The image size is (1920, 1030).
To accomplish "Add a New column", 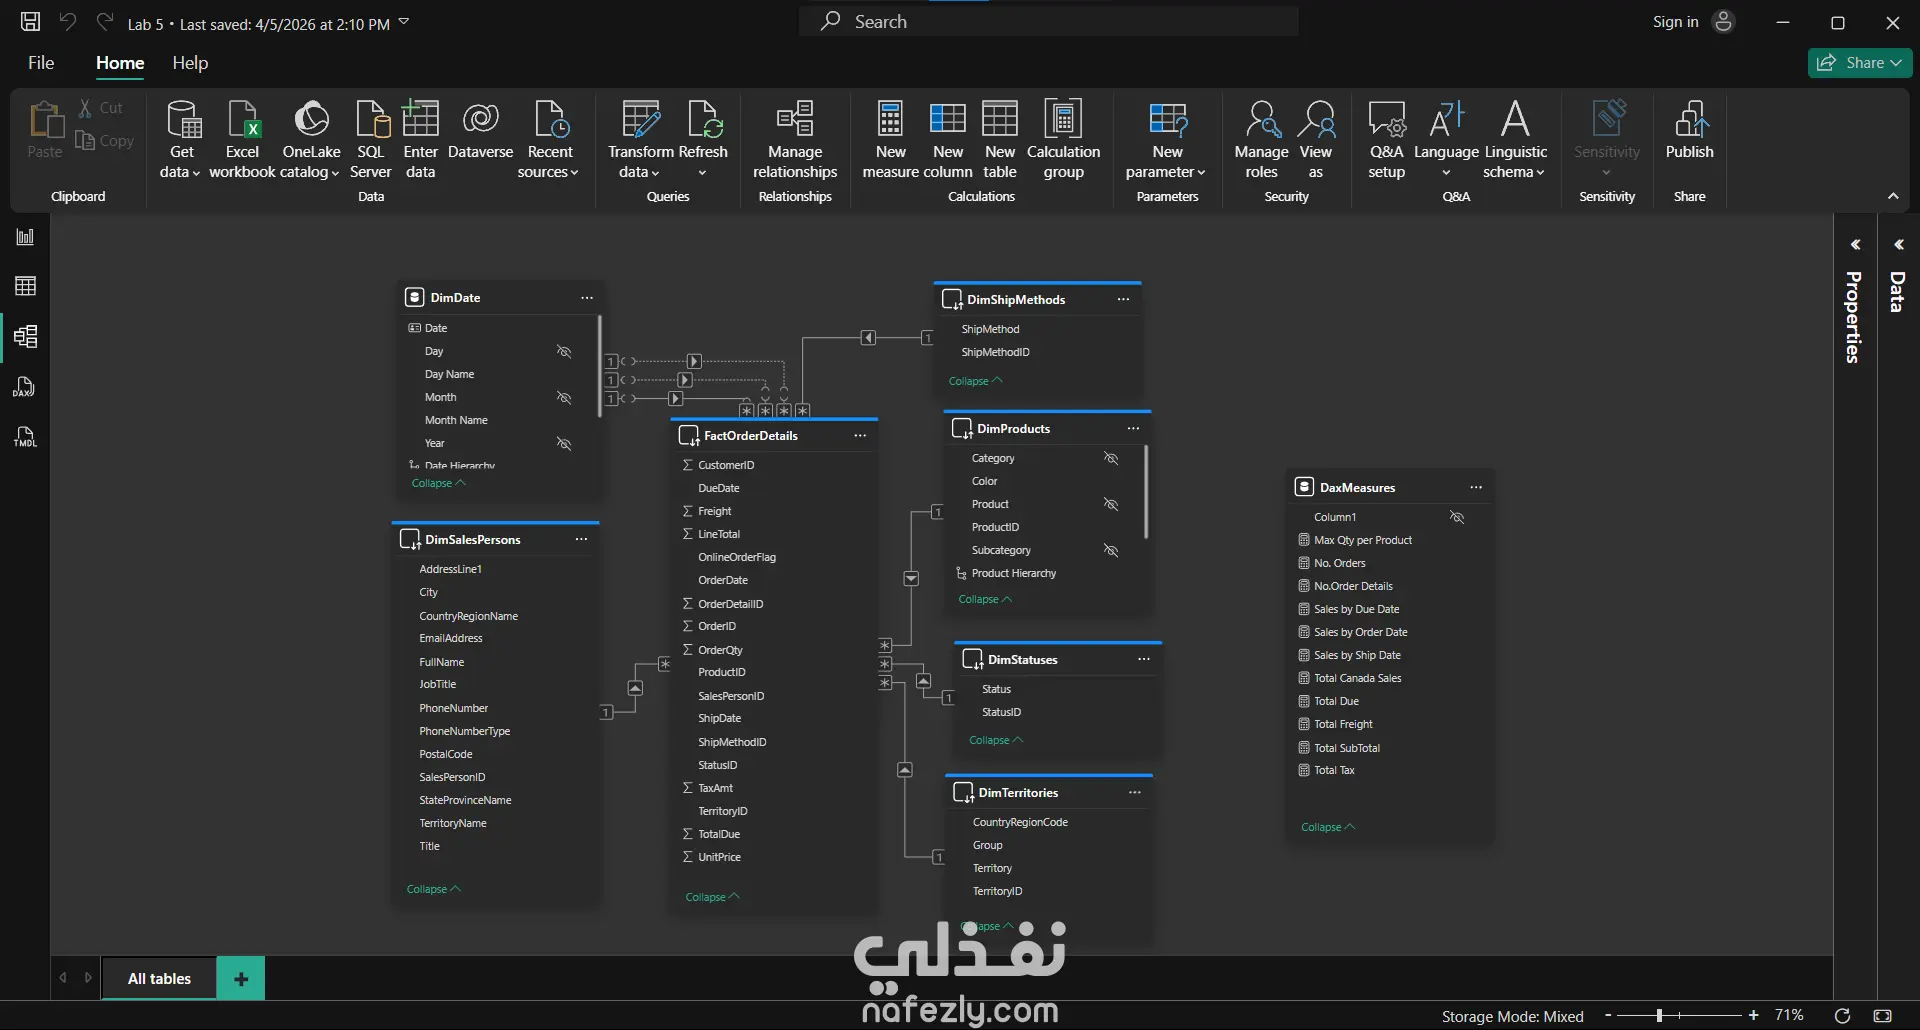I will tap(948, 140).
